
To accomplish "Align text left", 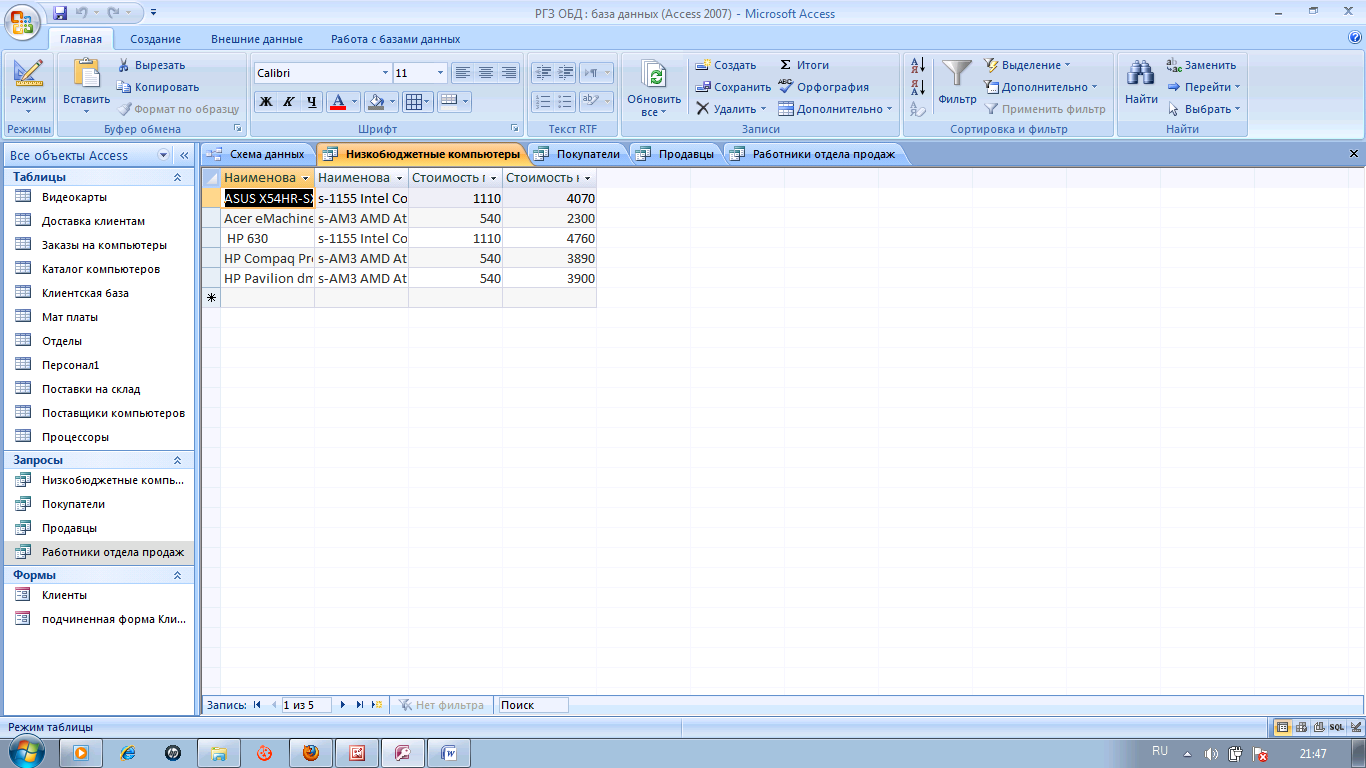I will pos(462,73).
